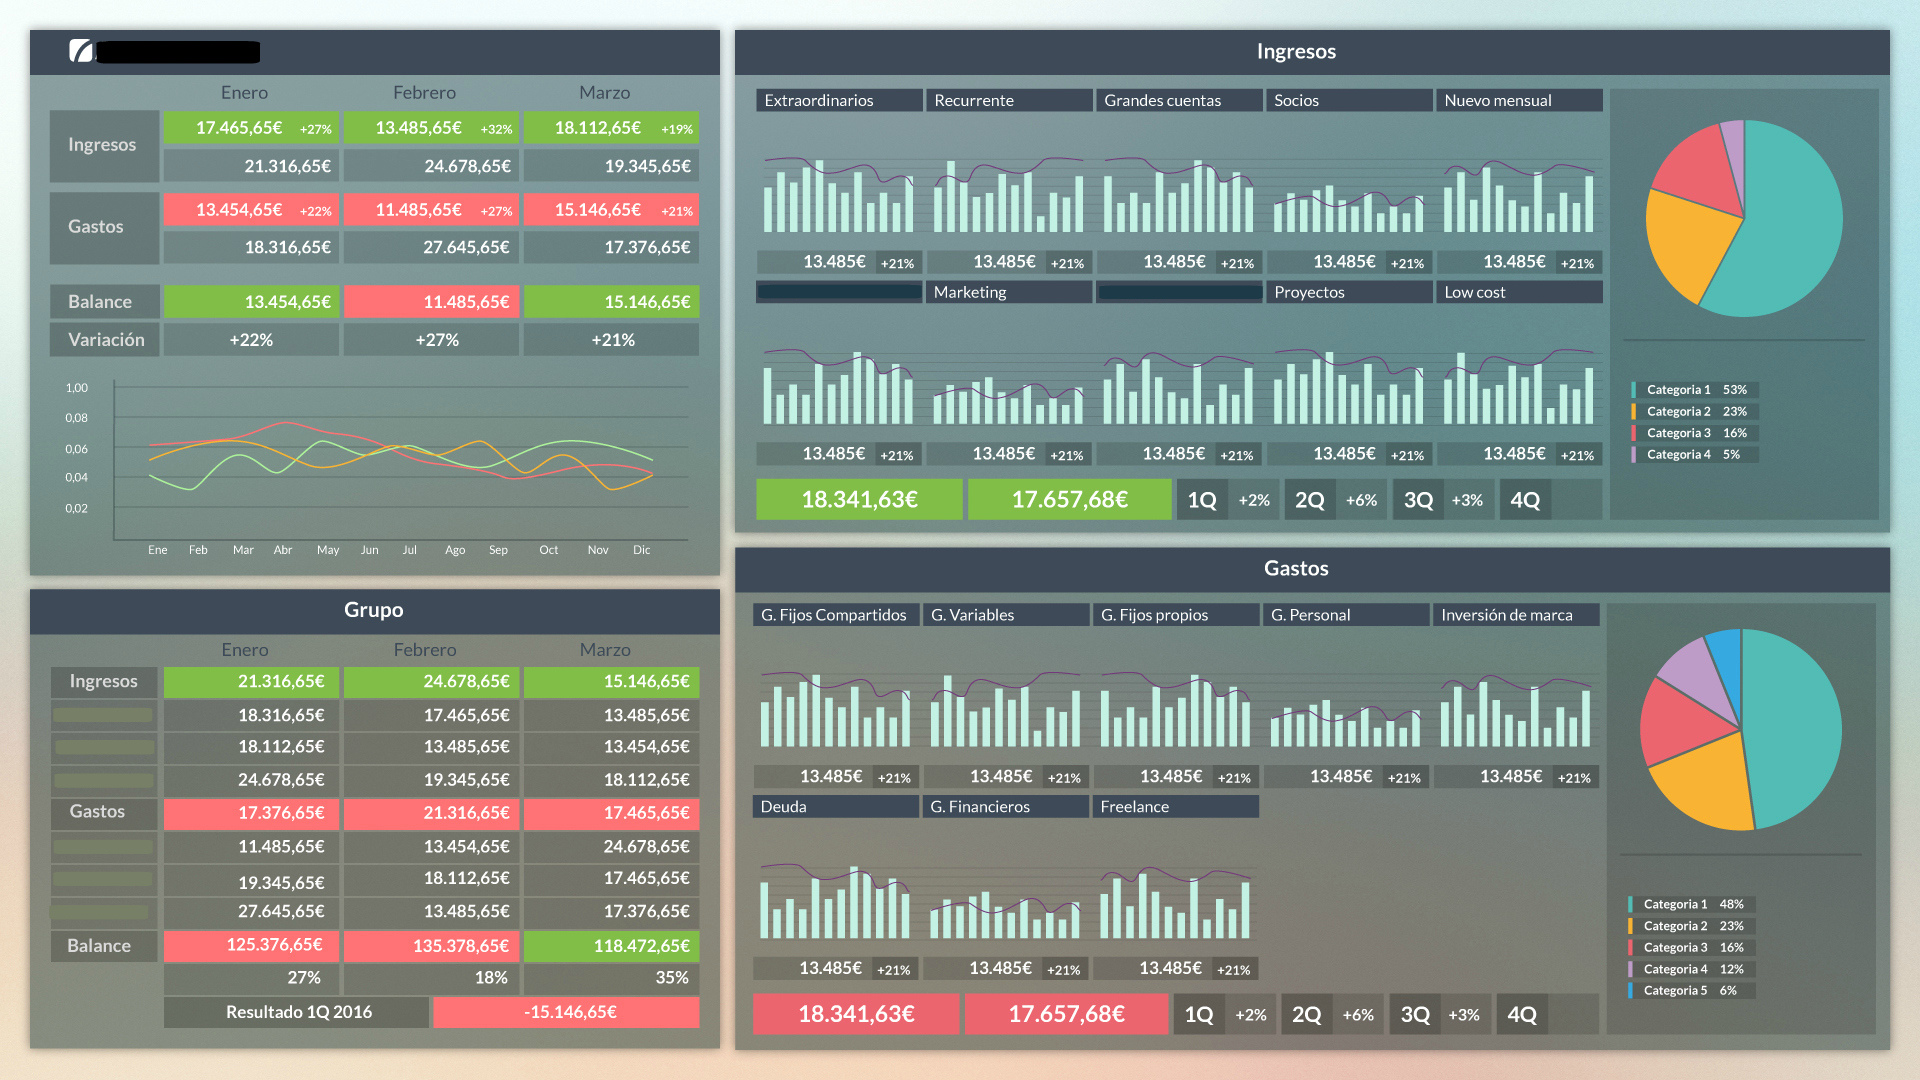1920x1080 pixels.
Task: Select the 2Q quarter button in Ingresos
Action: click(1310, 500)
